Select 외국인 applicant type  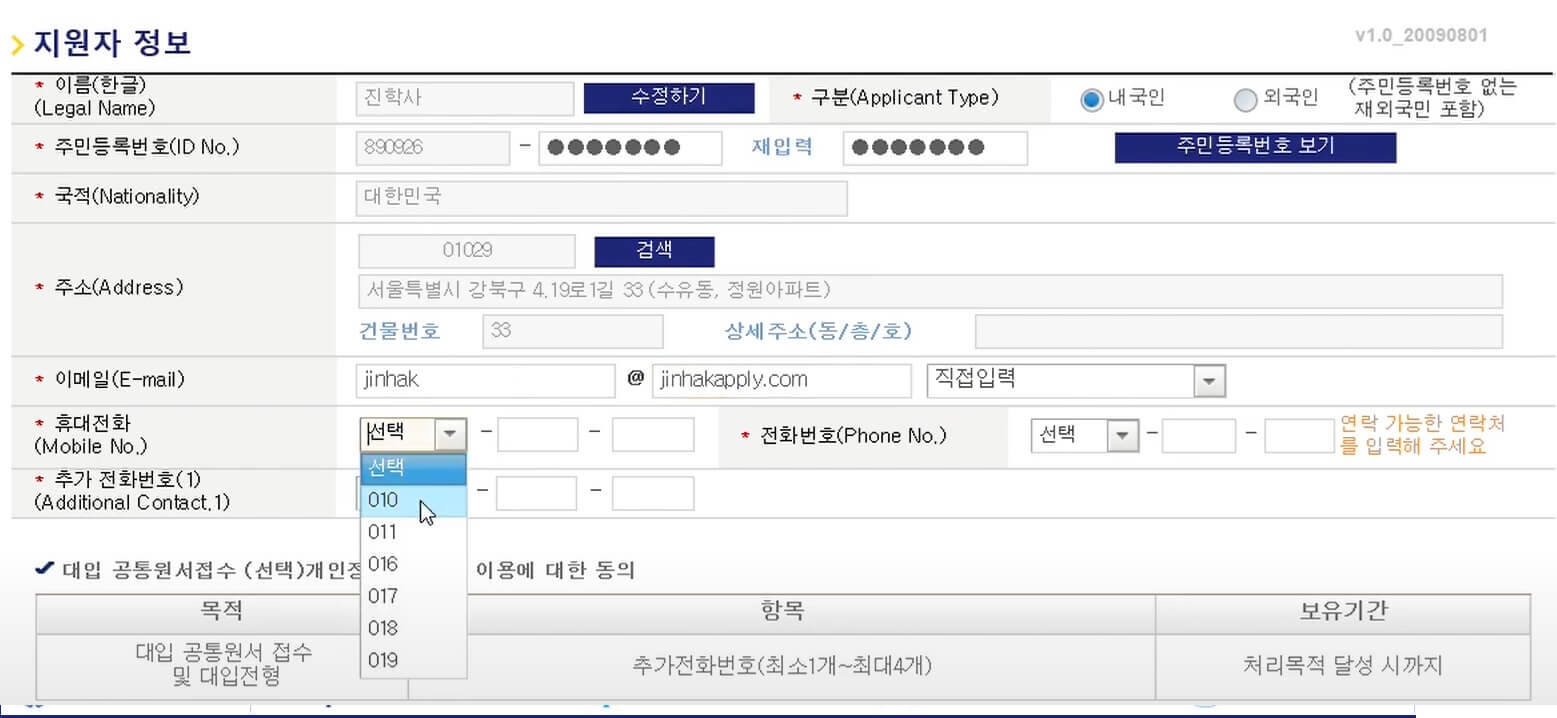coord(1246,99)
